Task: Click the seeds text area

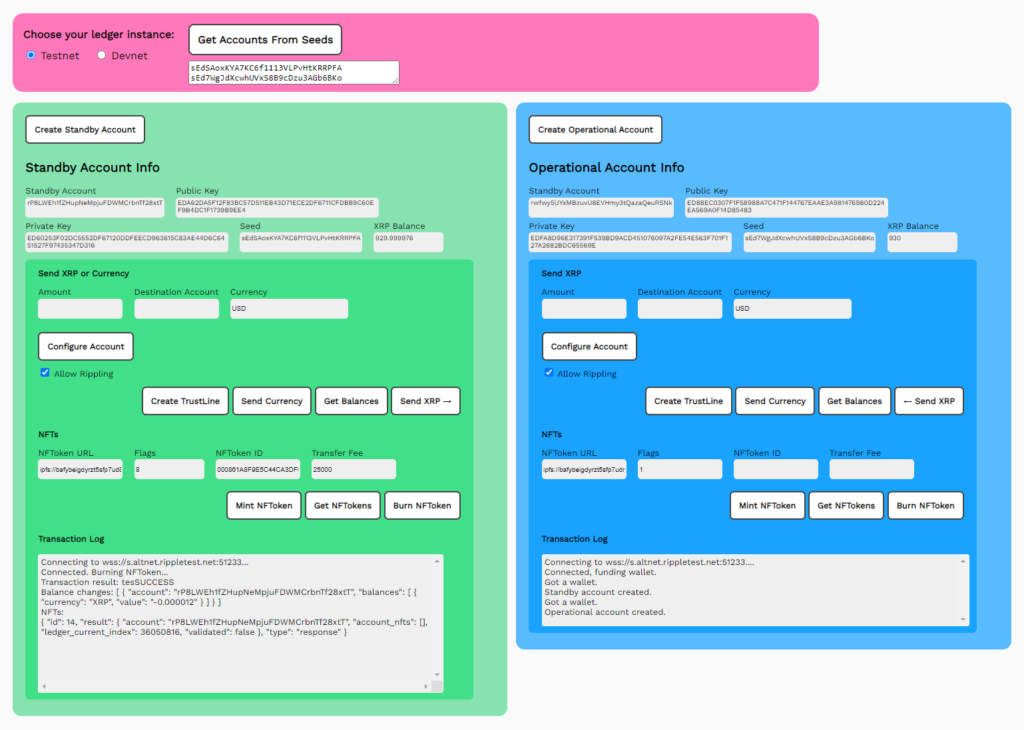Action: [292, 72]
